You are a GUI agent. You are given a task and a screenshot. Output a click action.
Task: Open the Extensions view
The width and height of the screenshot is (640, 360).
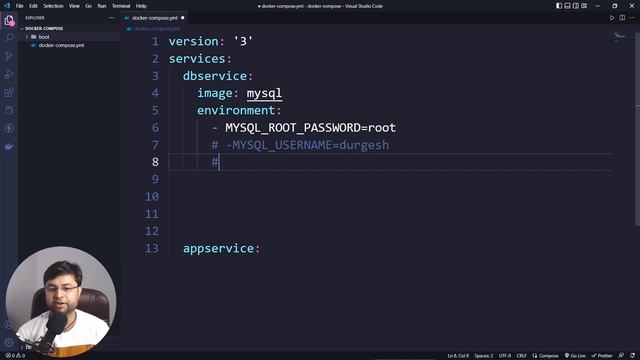[x=9, y=92]
